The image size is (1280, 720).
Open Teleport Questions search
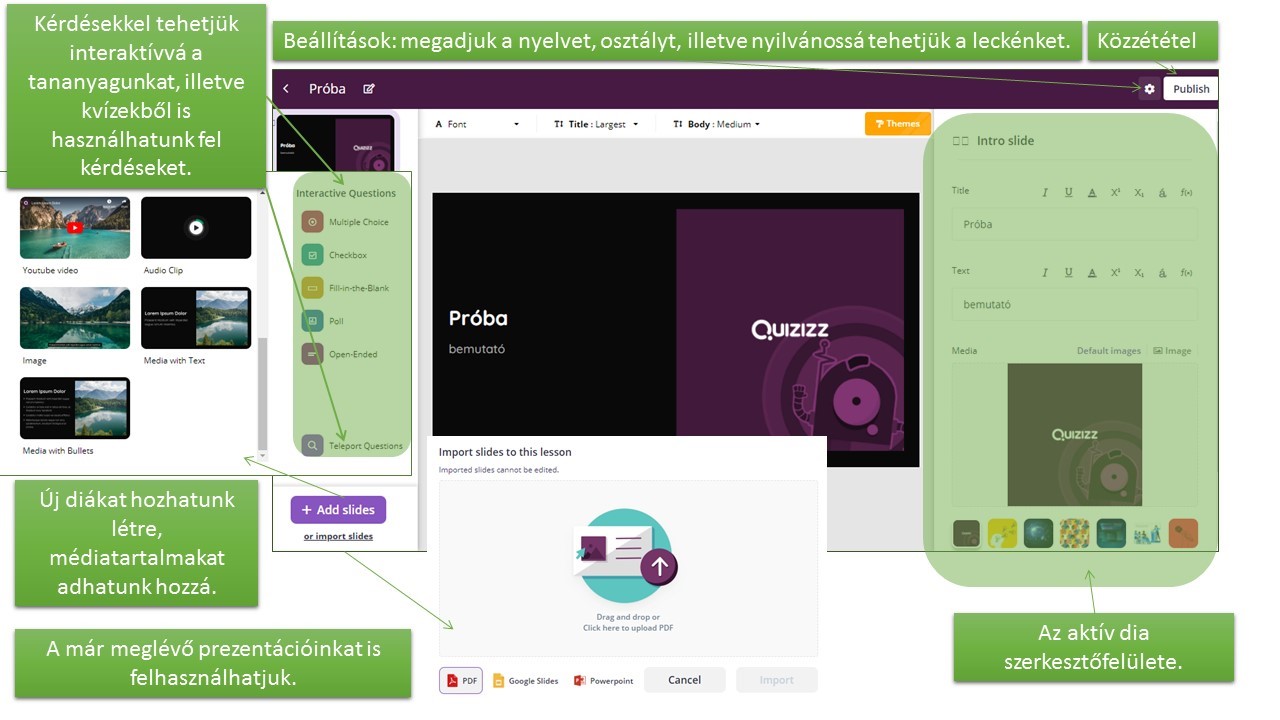pyautogui.click(x=353, y=446)
